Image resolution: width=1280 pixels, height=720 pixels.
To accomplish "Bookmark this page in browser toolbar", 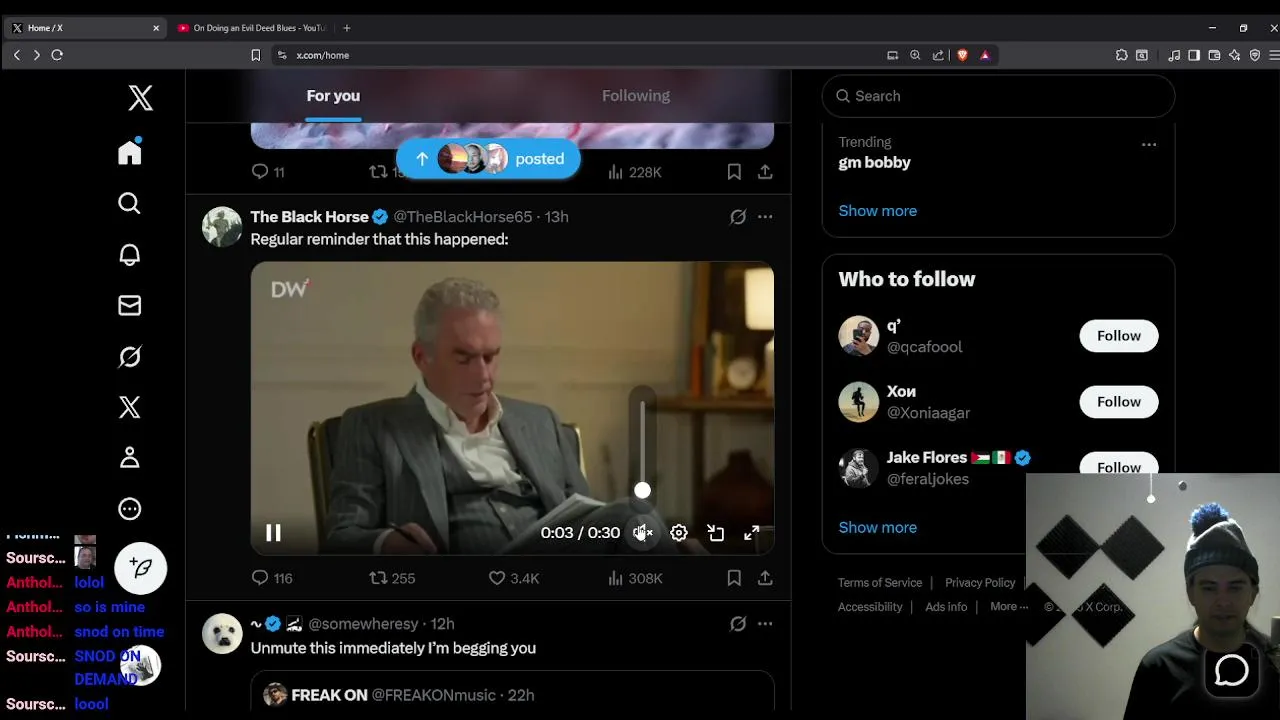I will coord(255,55).
